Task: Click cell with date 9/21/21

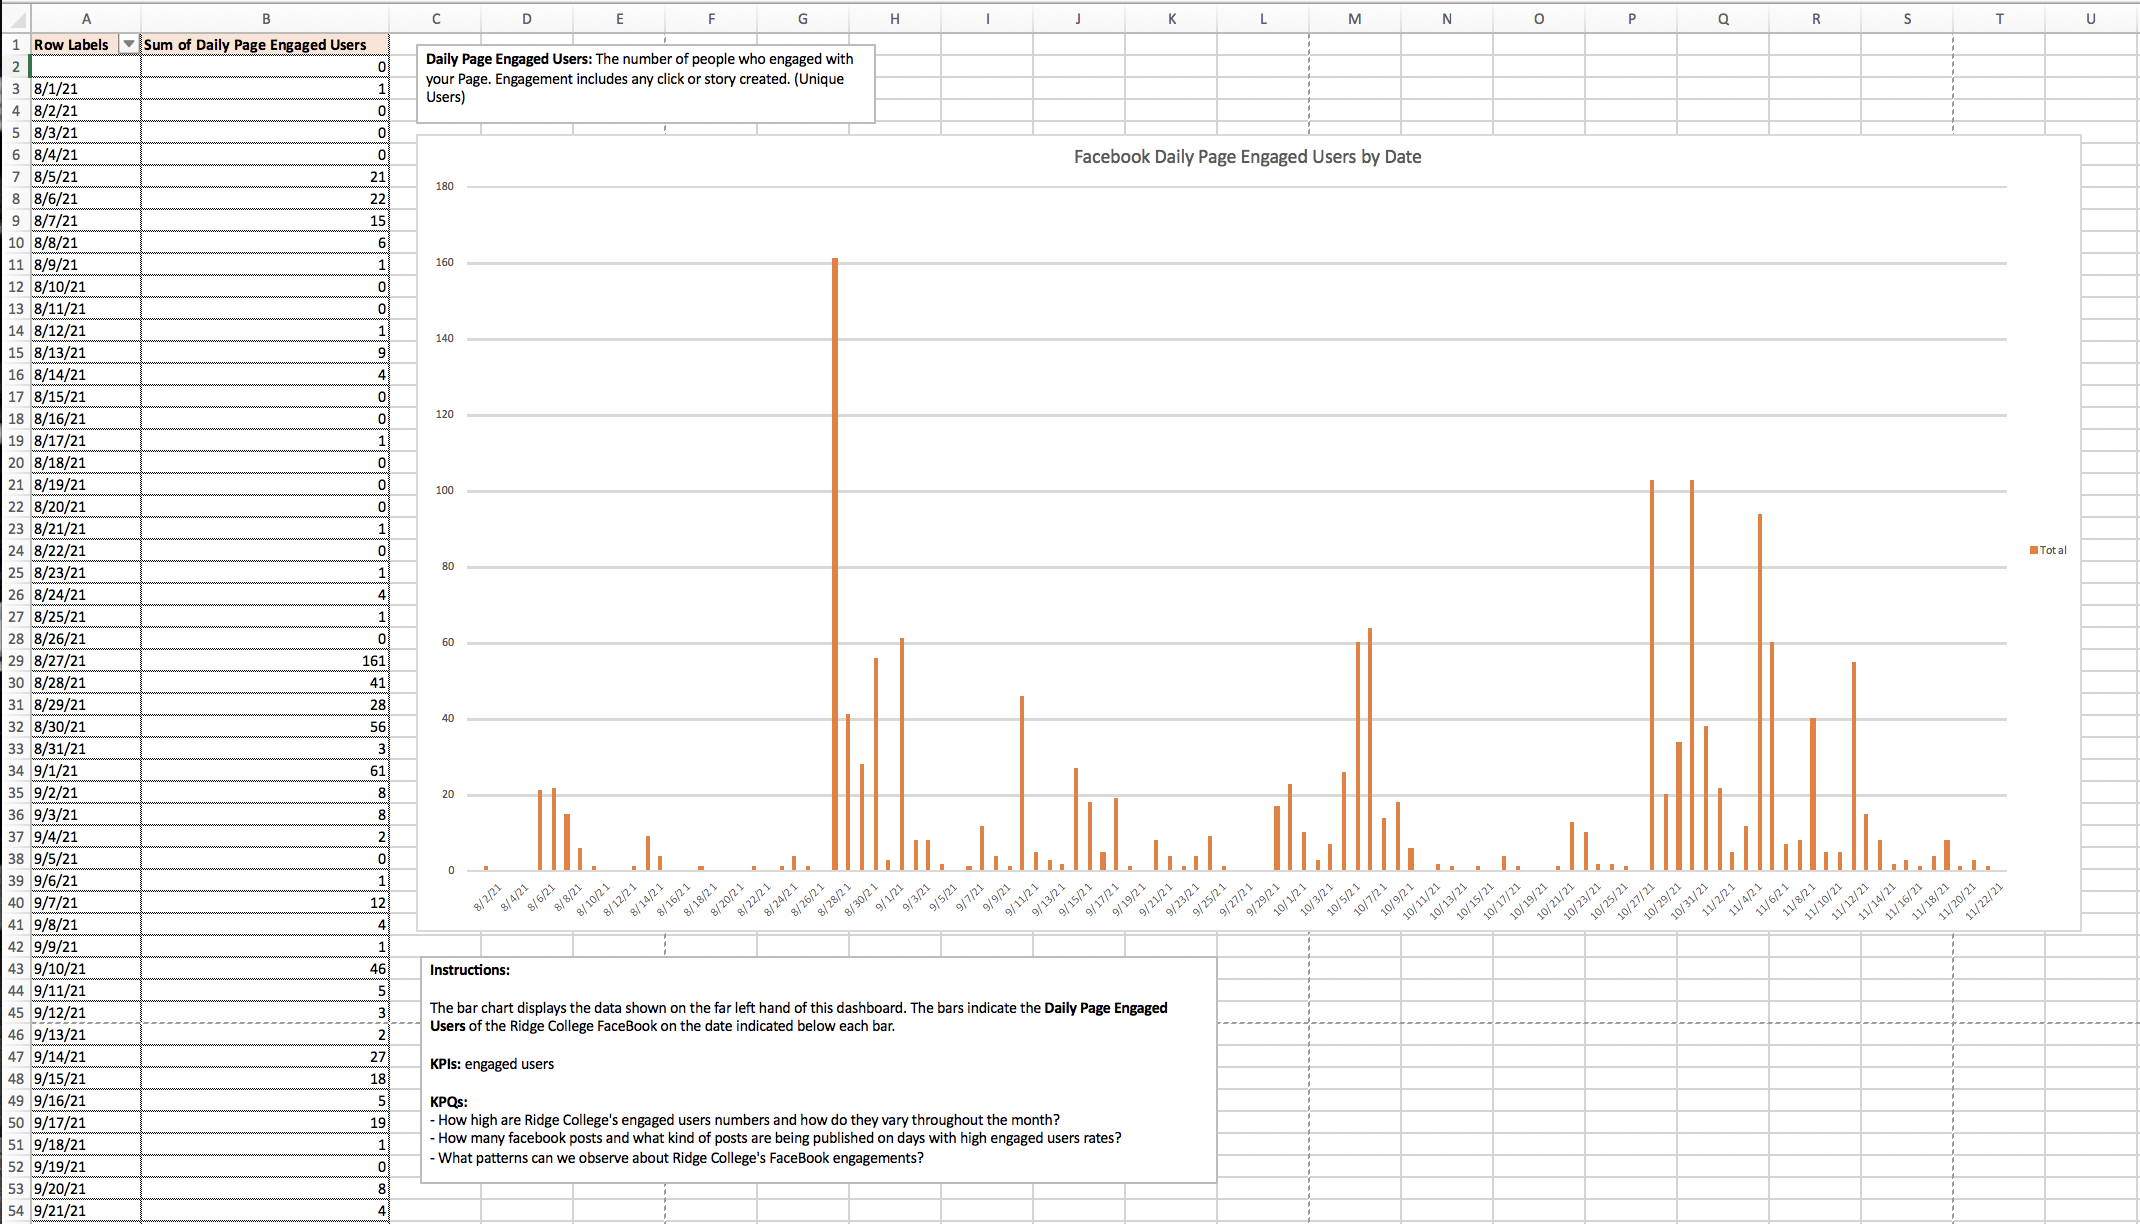Action: pos(86,1211)
